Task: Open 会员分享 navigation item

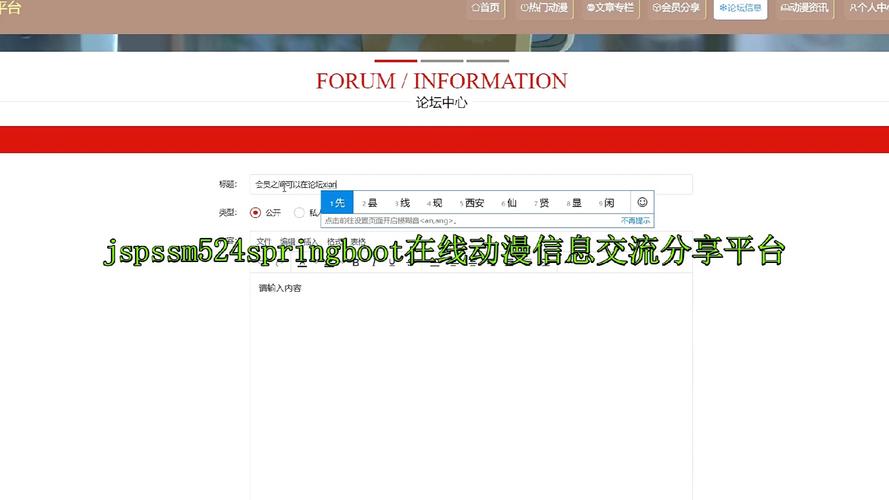Action: 676,8
